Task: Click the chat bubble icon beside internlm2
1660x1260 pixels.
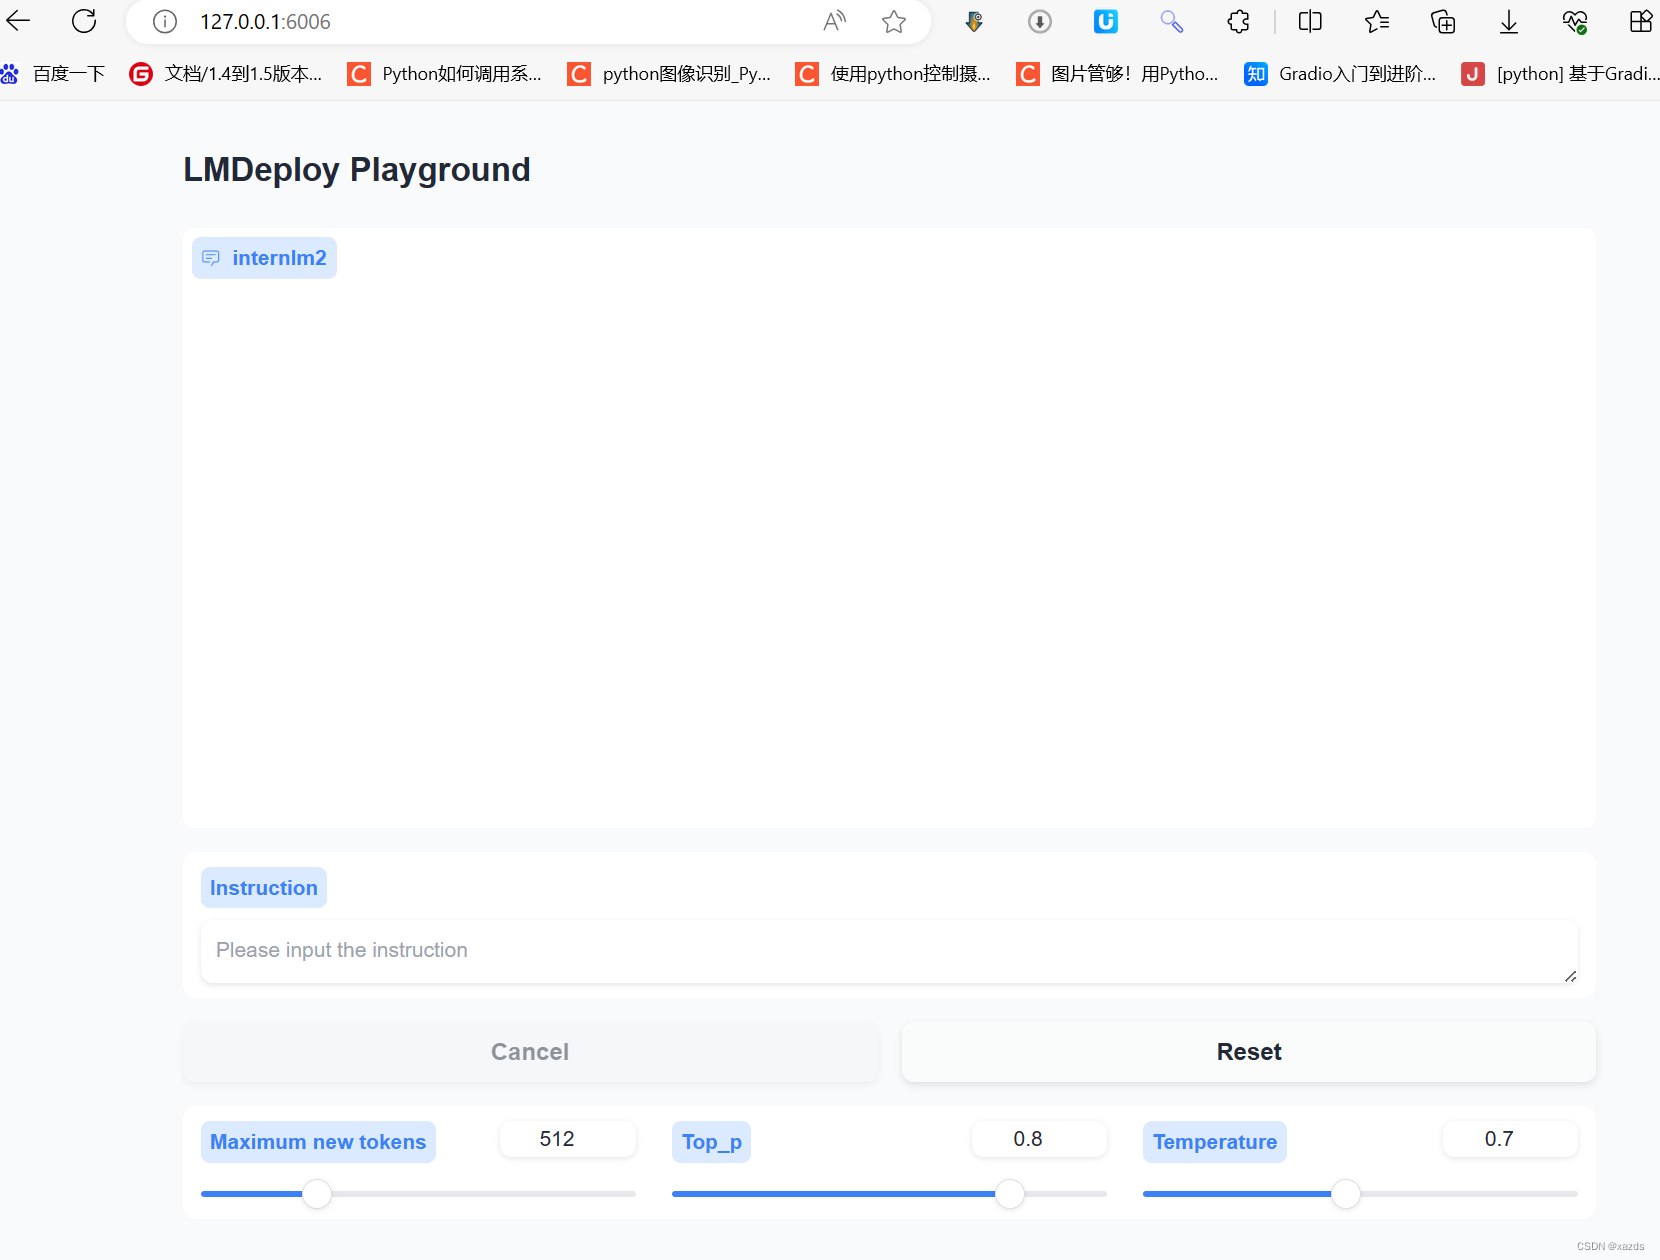Action: (x=211, y=258)
